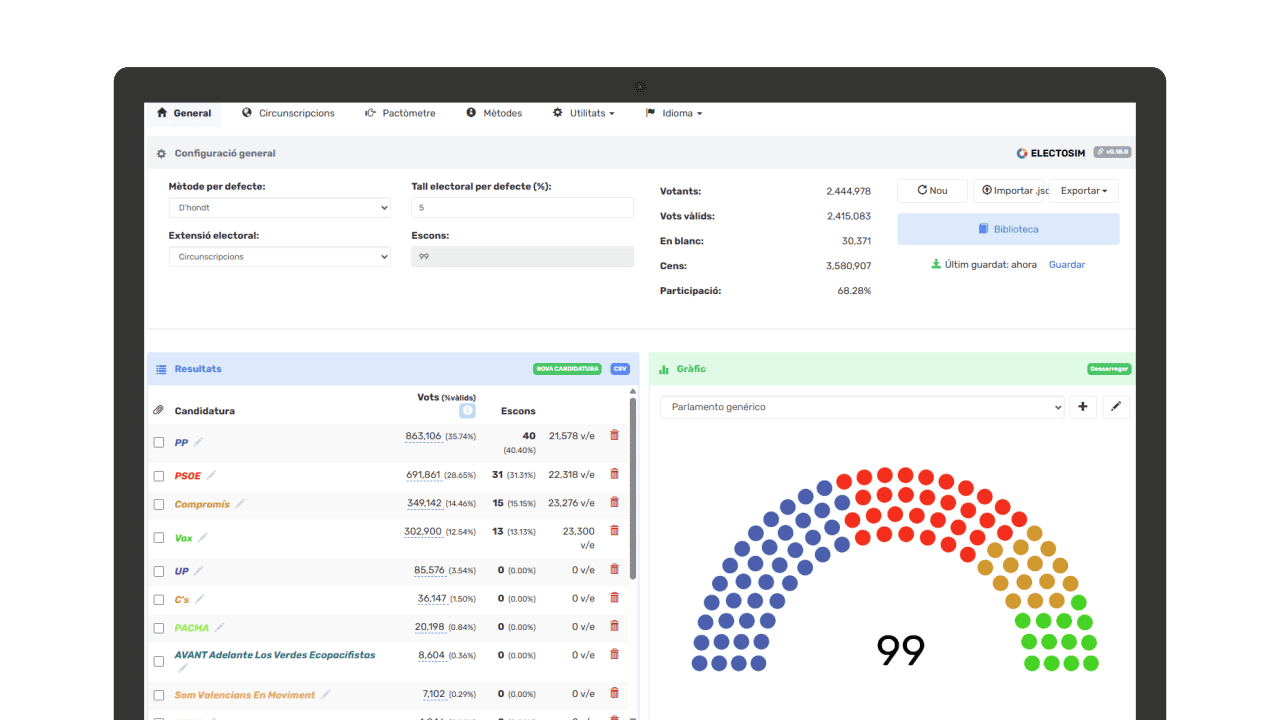Click the clock icon under the Vots header
Screen dimensions: 1280x720
pos(467,411)
